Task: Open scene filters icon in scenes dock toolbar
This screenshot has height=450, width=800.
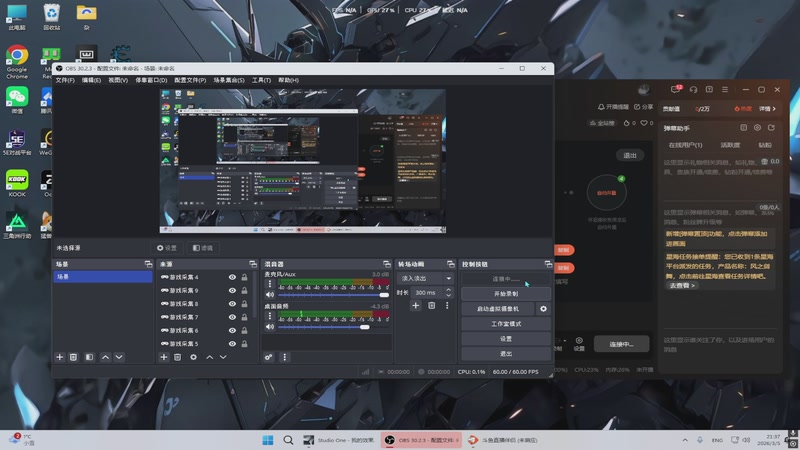Action: 89,357
